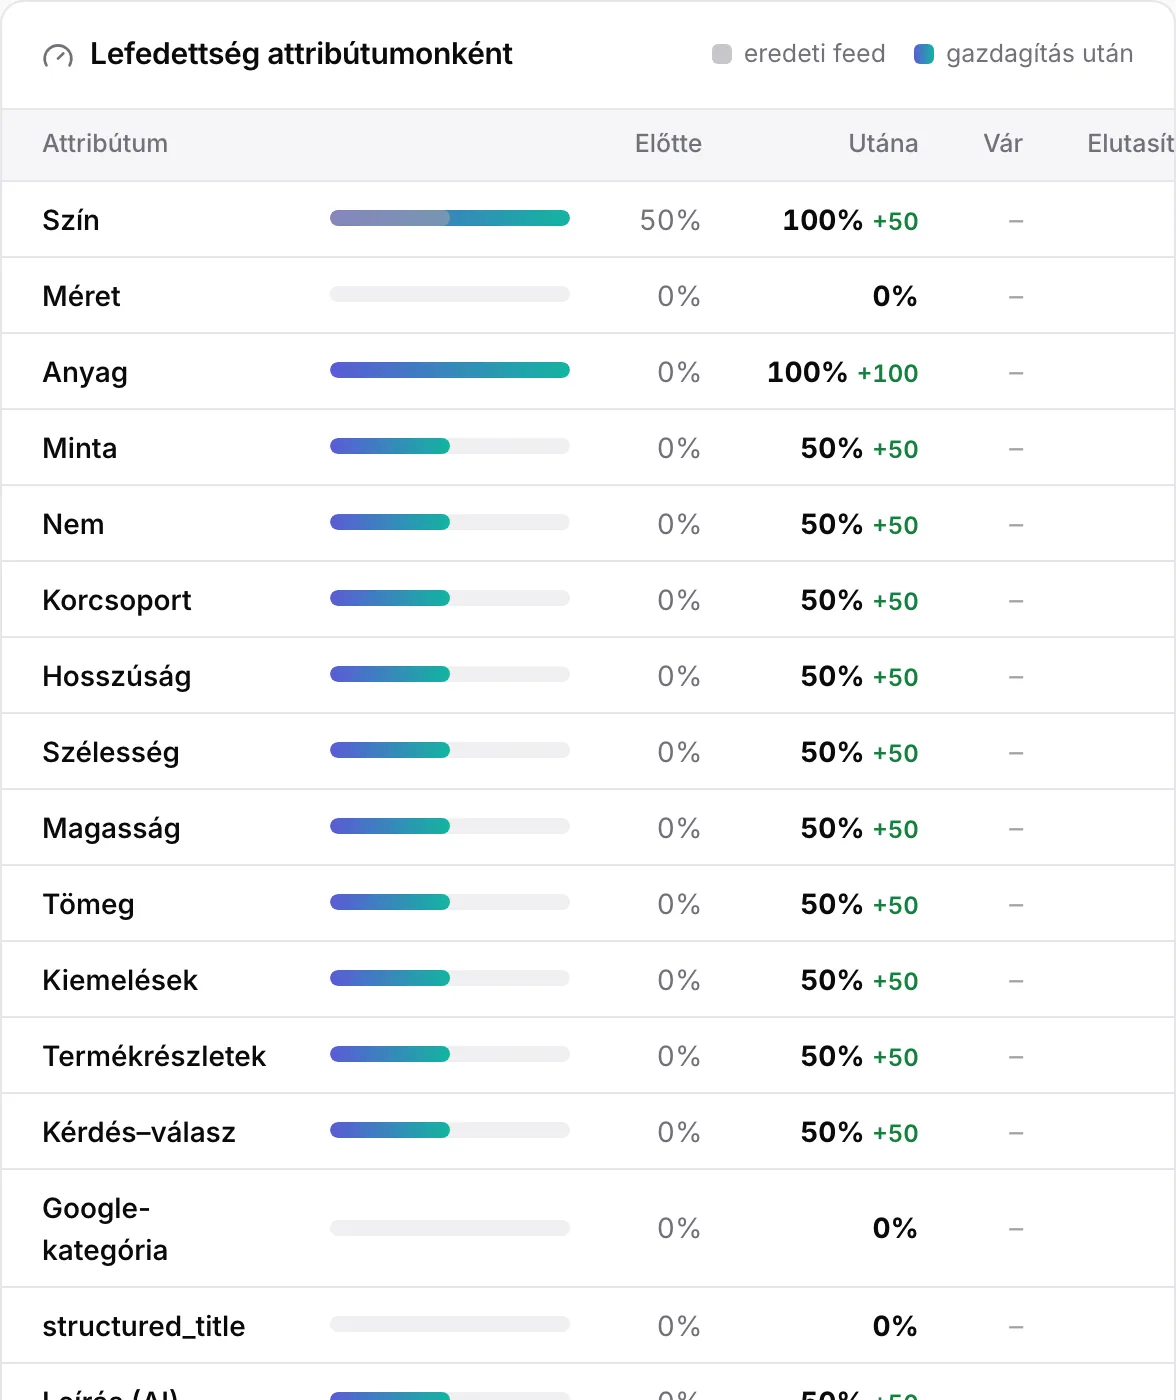Select the Google-kategória attribute row
The image size is (1176, 1400).
click(588, 1229)
